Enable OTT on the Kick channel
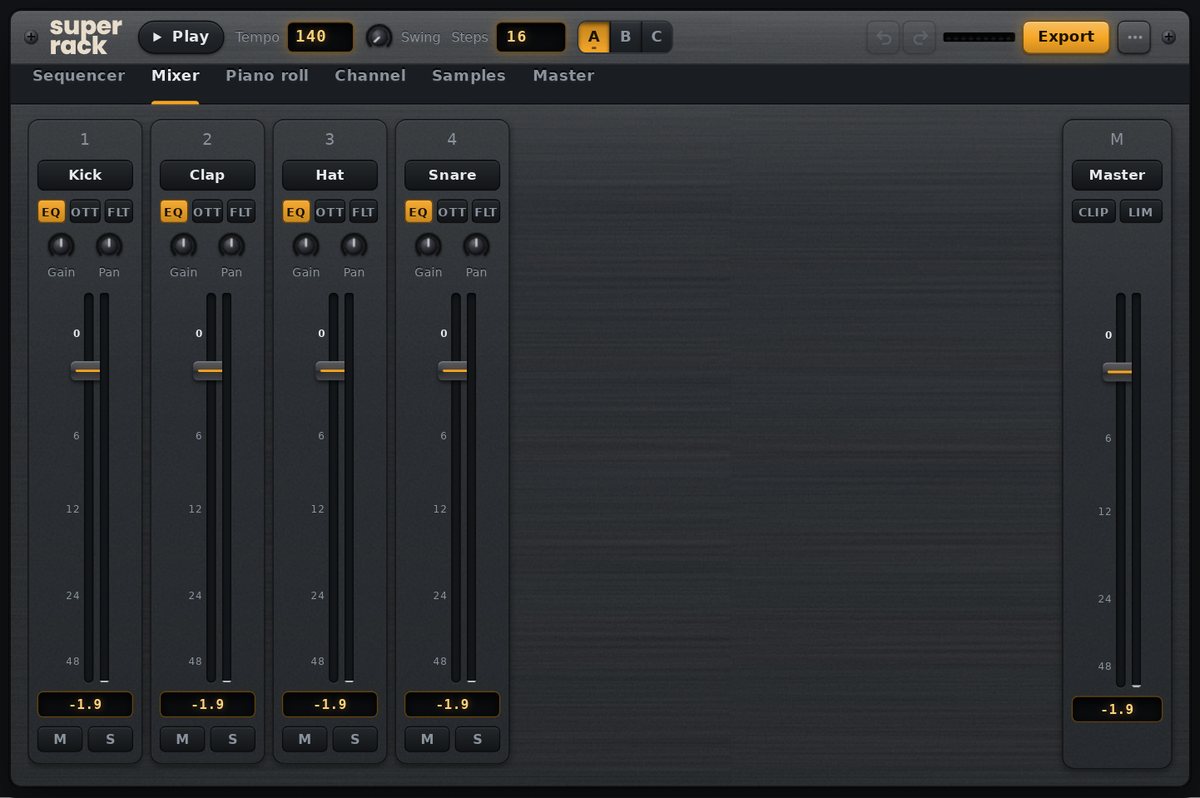Image resolution: width=1200 pixels, height=798 pixels. click(x=85, y=212)
